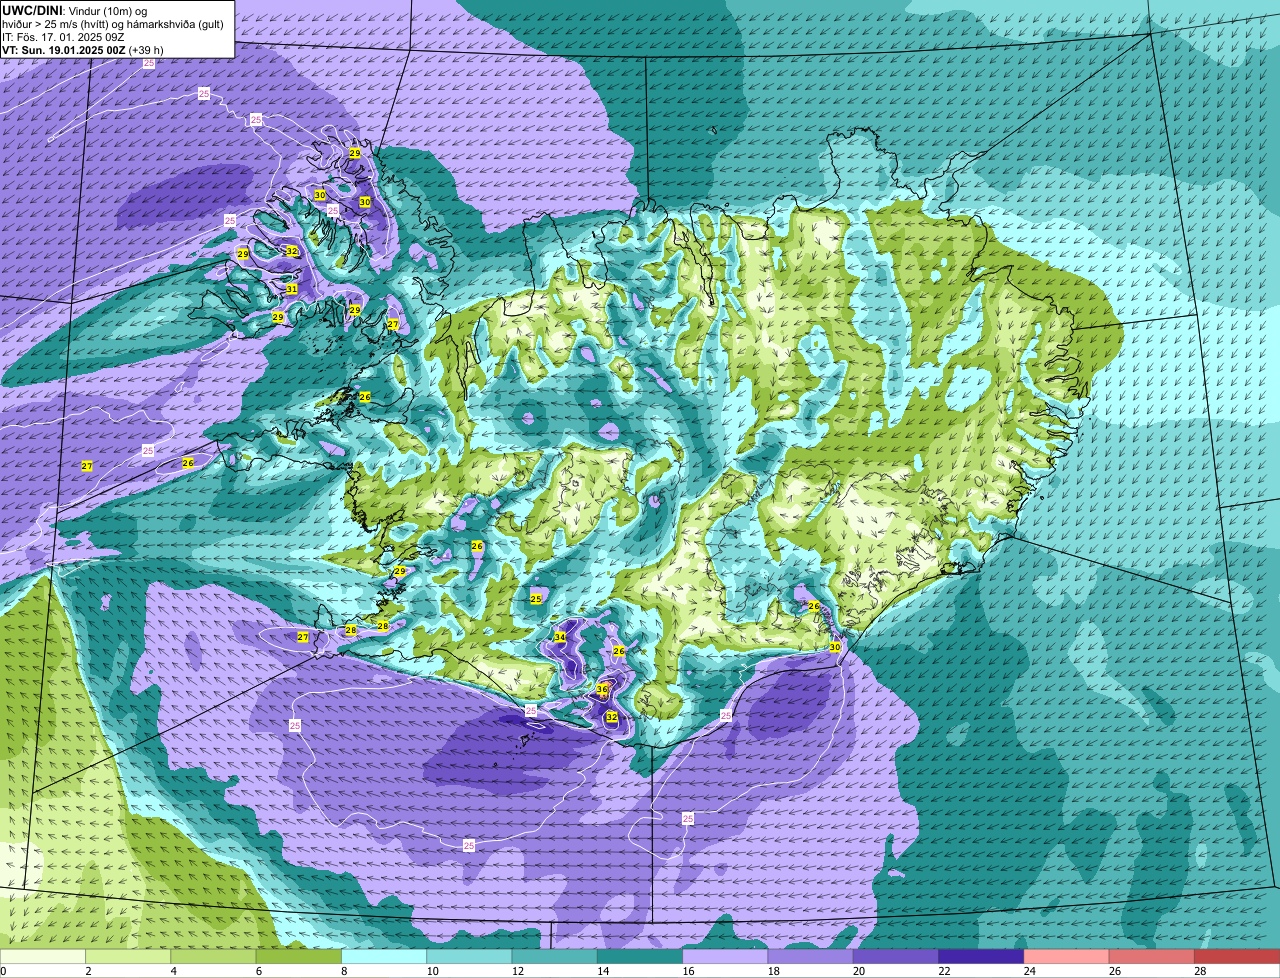Click the "IT: Fös. 17. 01. 2025 09Z" line

61,36
